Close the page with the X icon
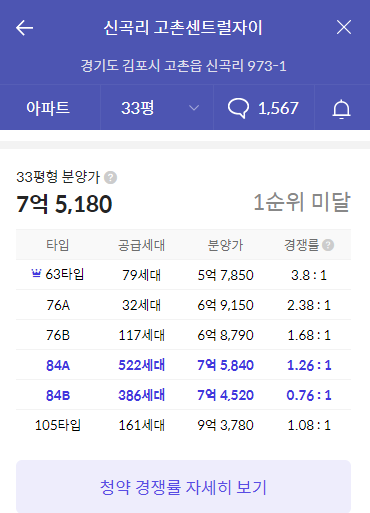Image resolution: width=370 pixels, height=513 pixels. point(344,27)
